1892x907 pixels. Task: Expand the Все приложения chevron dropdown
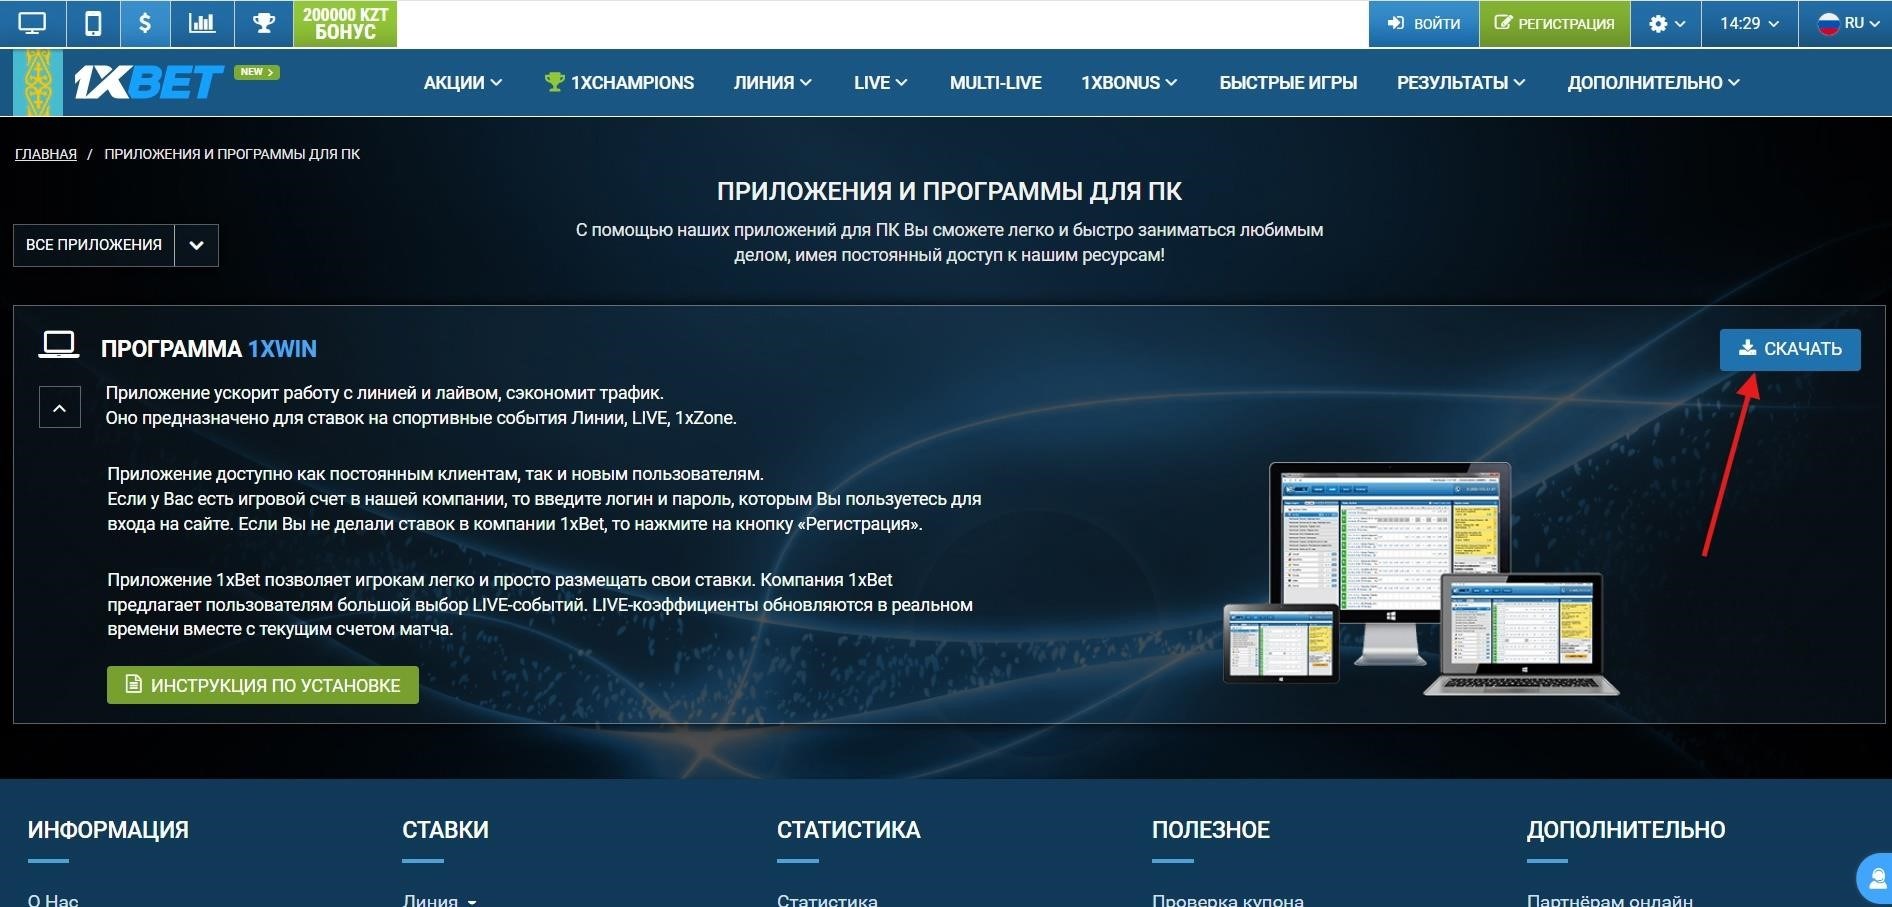click(197, 245)
